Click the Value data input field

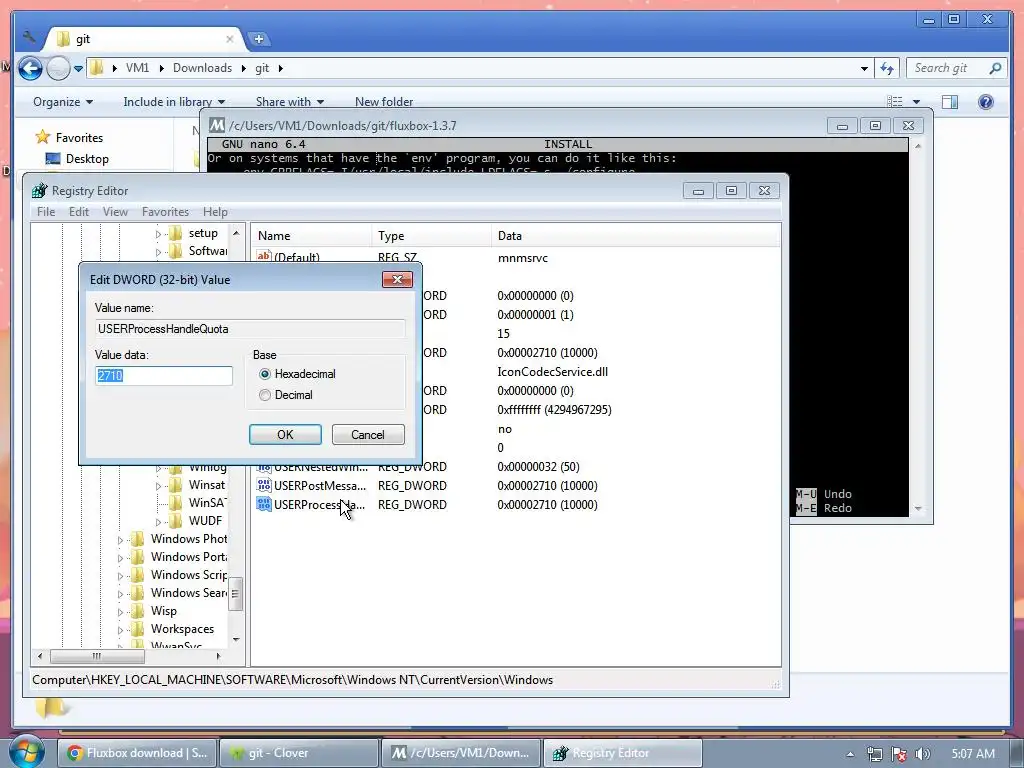coord(163,376)
